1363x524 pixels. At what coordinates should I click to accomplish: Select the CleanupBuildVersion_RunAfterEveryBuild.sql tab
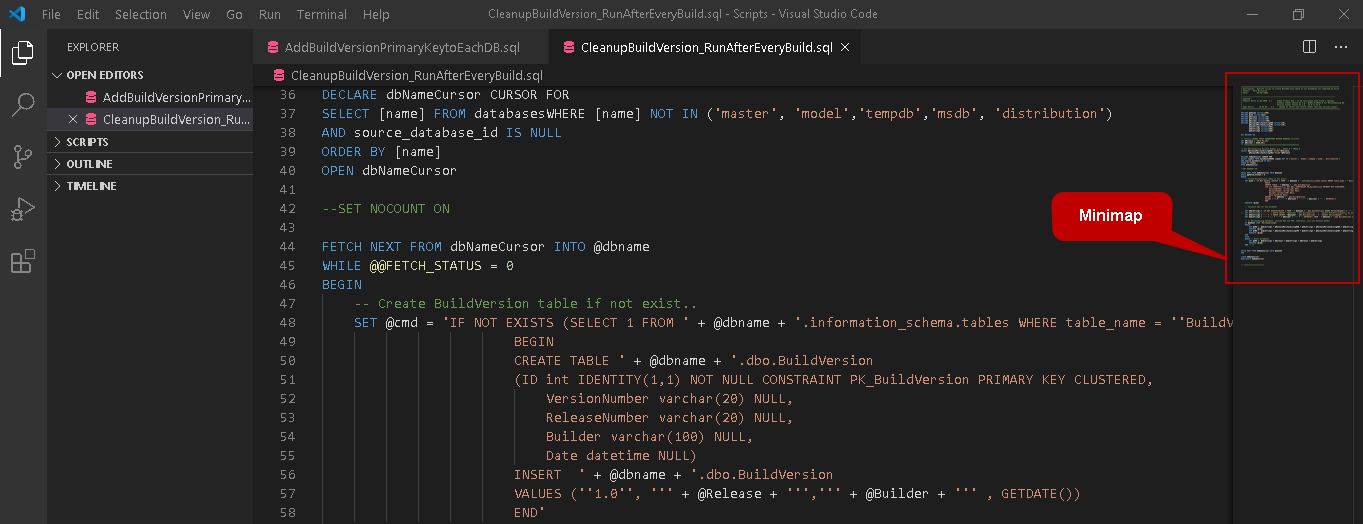tap(706, 47)
